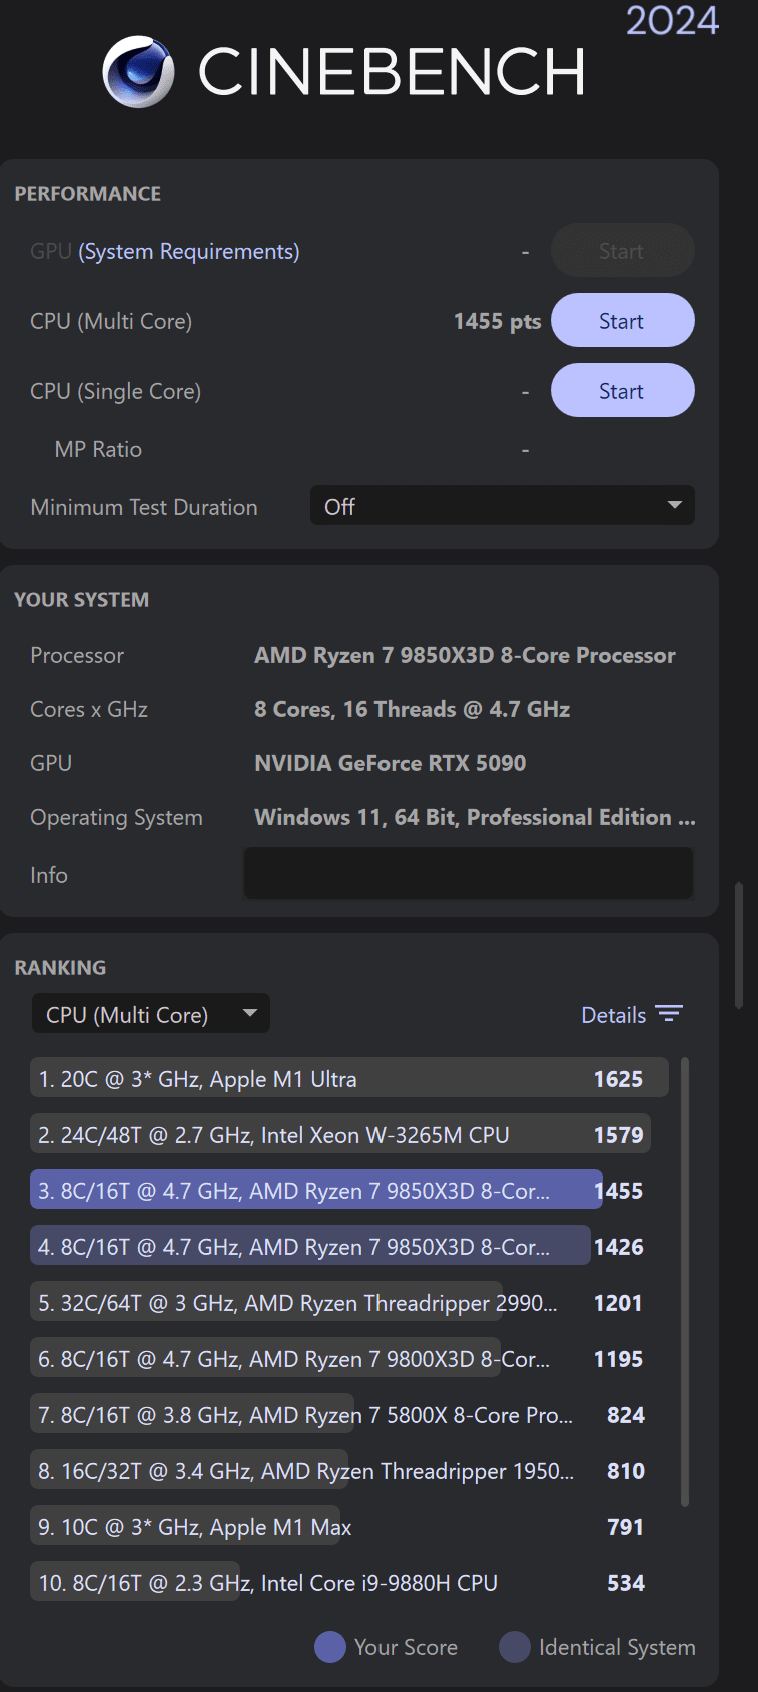Viewport: 758px width, 1692px height.
Task: Click into the Info text field
Action: [468, 874]
